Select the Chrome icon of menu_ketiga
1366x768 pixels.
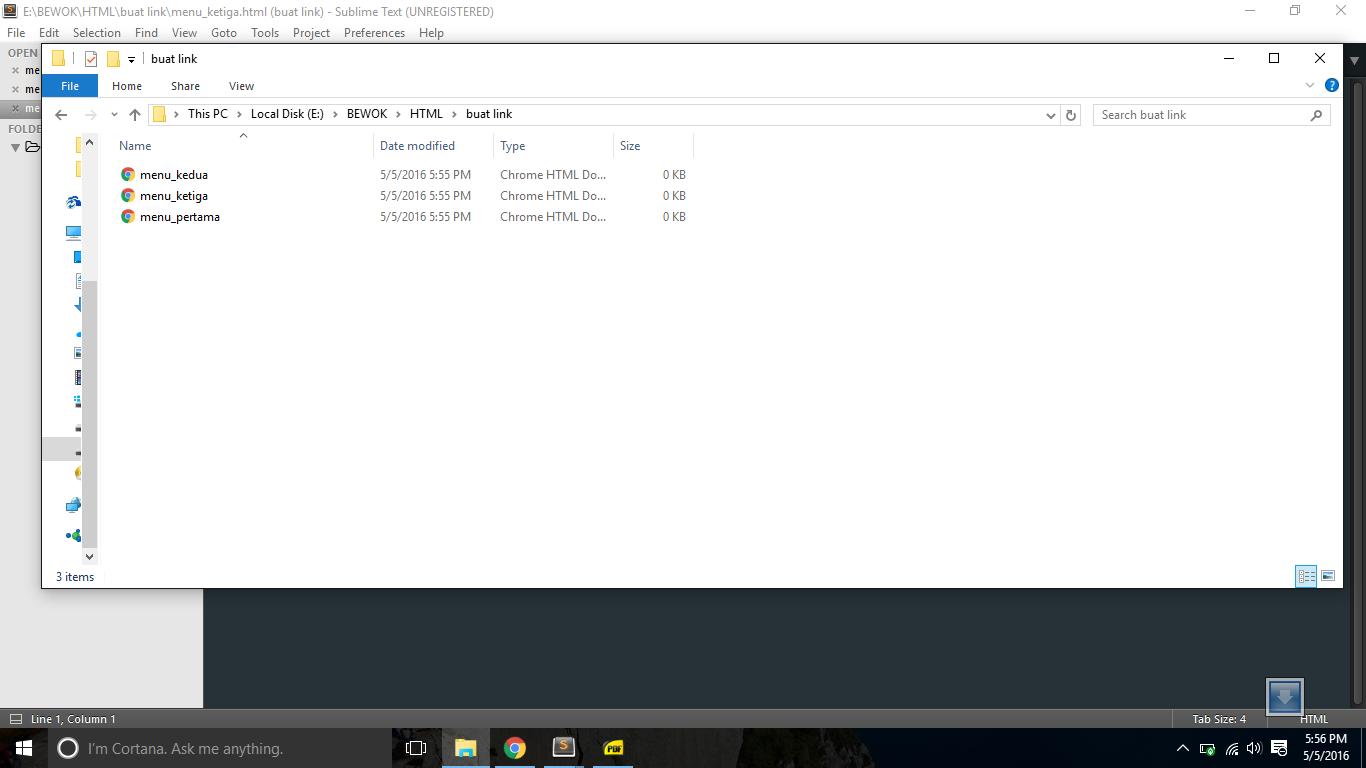[128, 196]
